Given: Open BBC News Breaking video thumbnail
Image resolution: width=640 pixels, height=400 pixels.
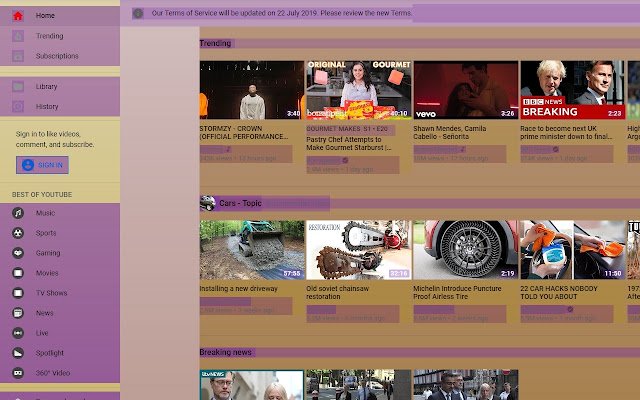Looking at the screenshot, I should [573, 90].
